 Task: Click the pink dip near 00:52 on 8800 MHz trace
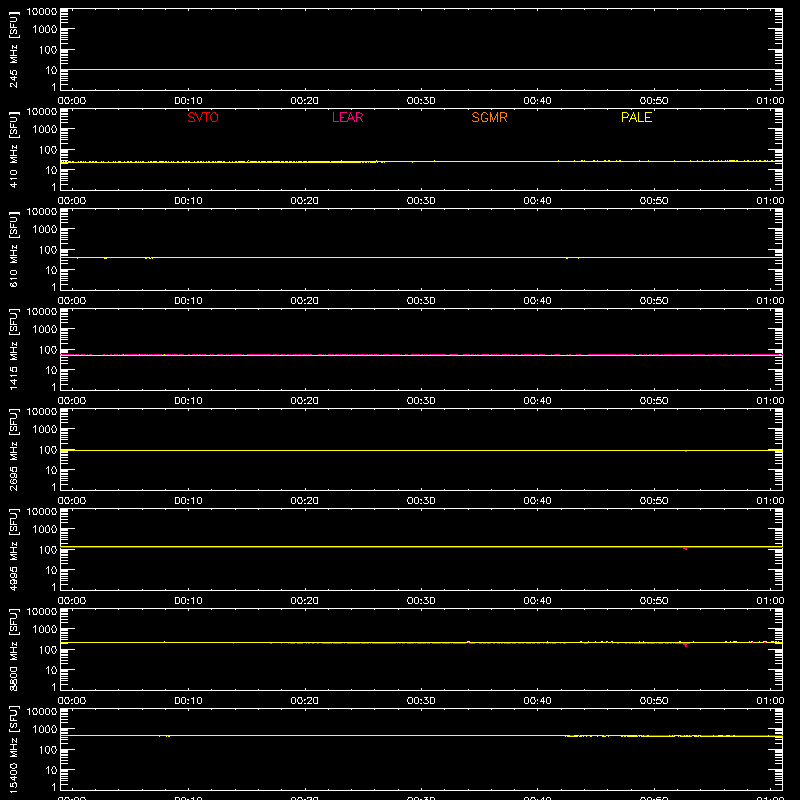click(685, 645)
